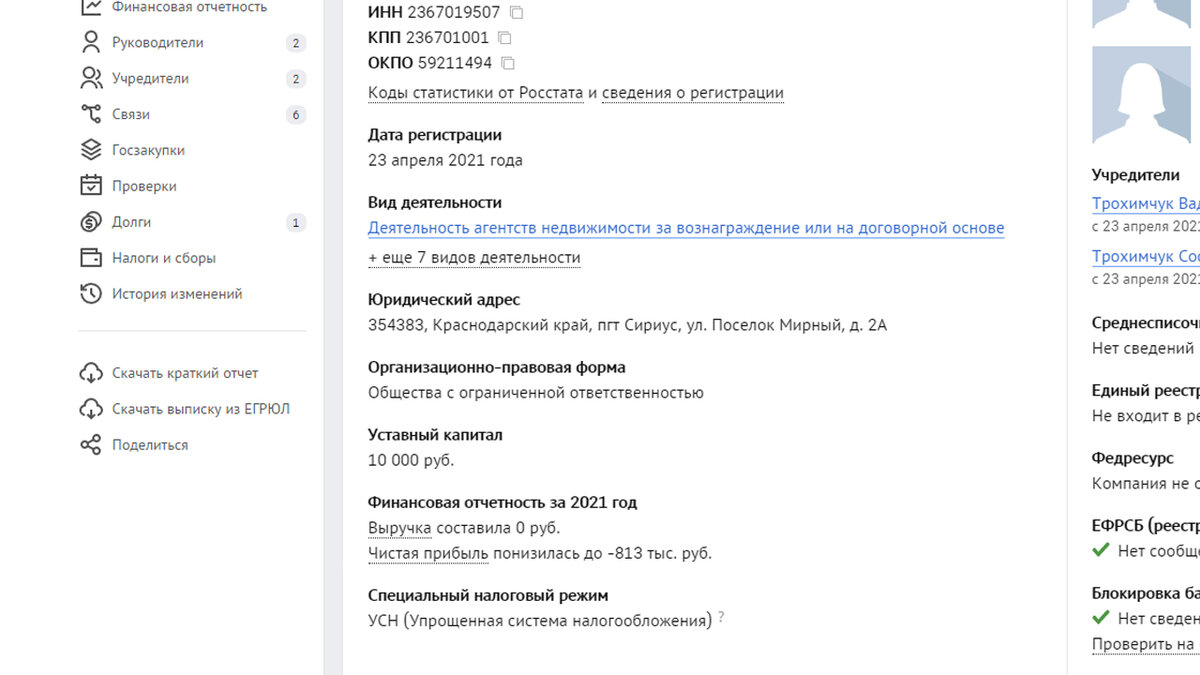The width and height of the screenshot is (1200, 675).
Task: Copy the КПП number icon
Action: [x=505, y=38]
